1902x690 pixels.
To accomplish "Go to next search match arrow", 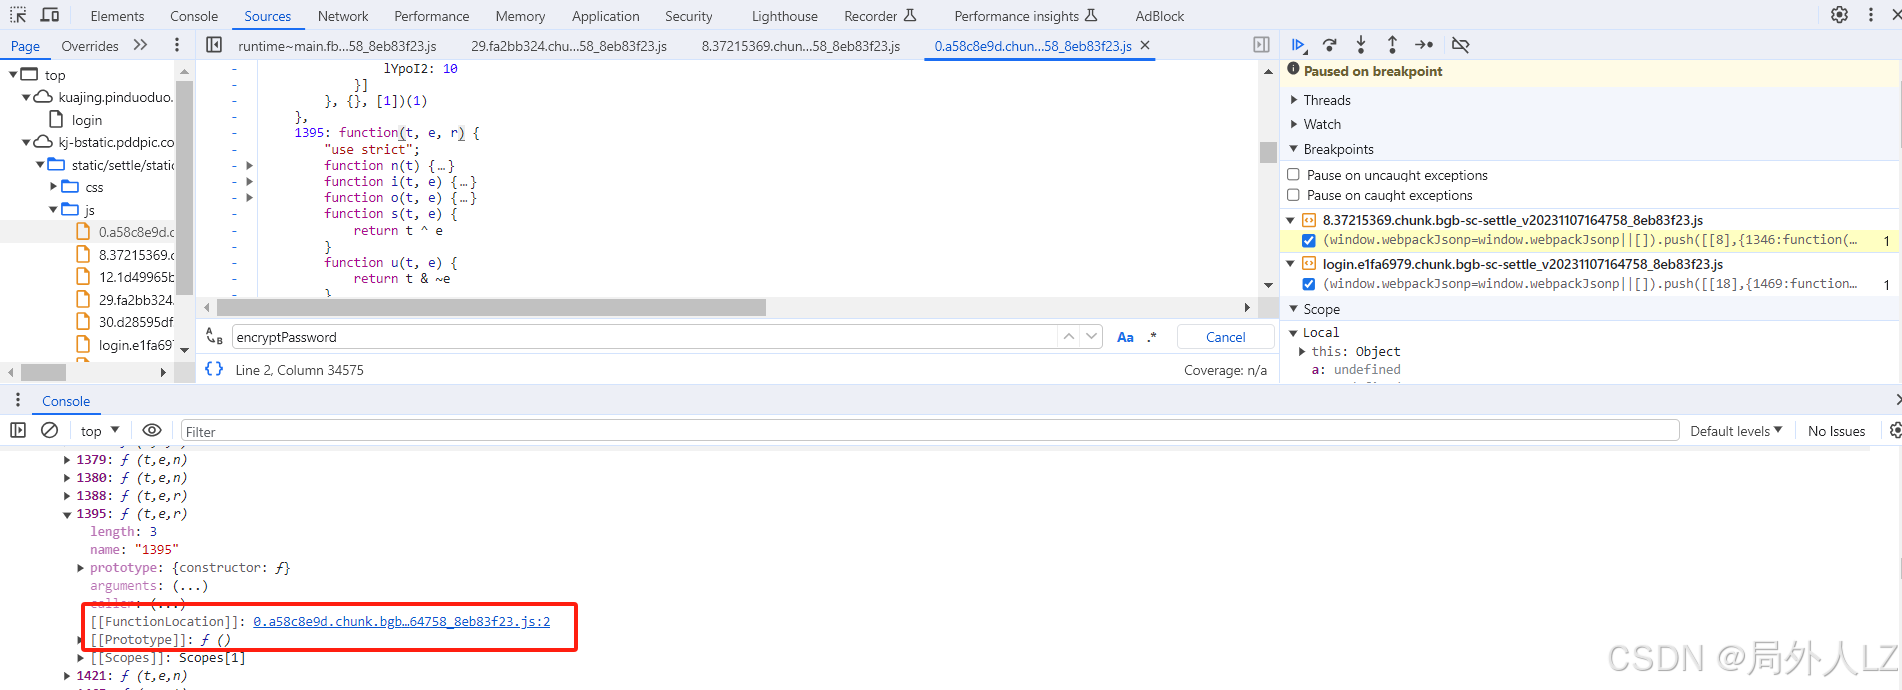I will [x=1092, y=337].
